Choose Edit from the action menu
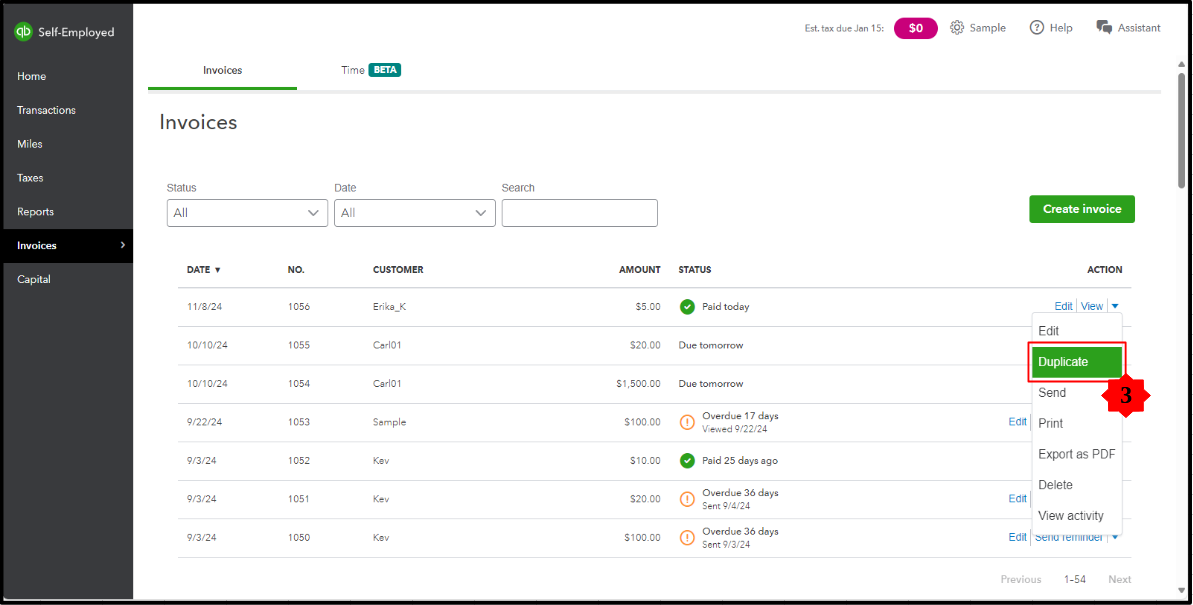This screenshot has width=1193, height=605. pyautogui.click(x=1076, y=331)
